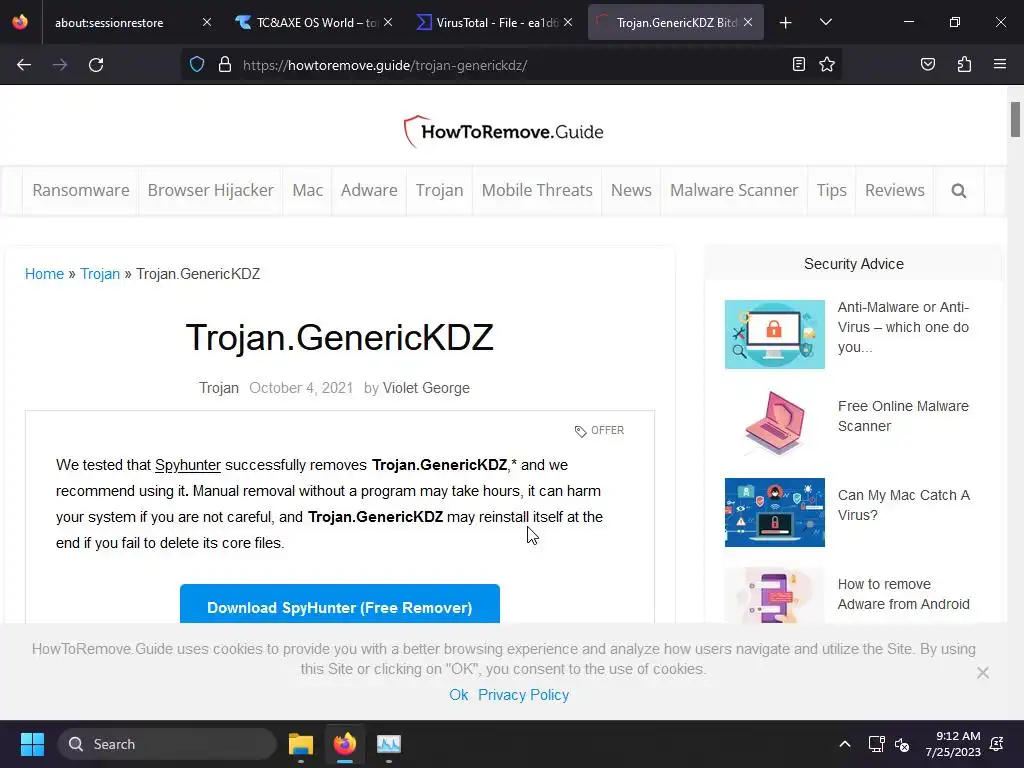Click the browser forward arrow

(60, 65)
